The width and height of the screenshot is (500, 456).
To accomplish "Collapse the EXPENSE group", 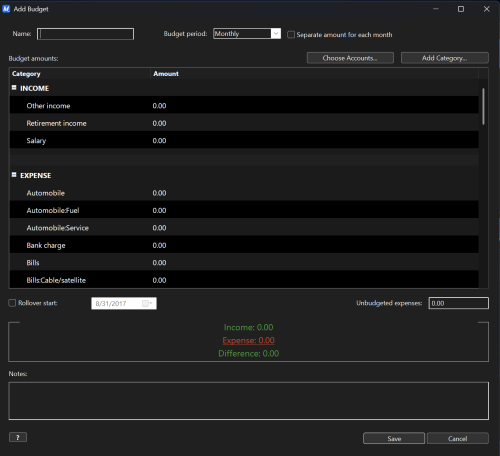I will pyautogui.click(x=14, y=175).
